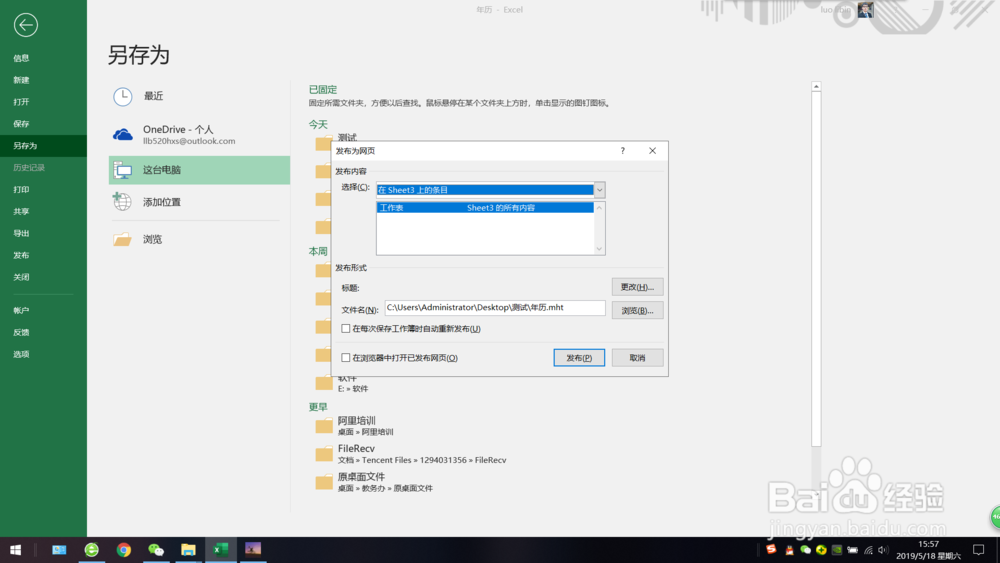Viewport: 1000px width, 563px height.
Task: Open the notification center icon
Action: coord(979,550)
